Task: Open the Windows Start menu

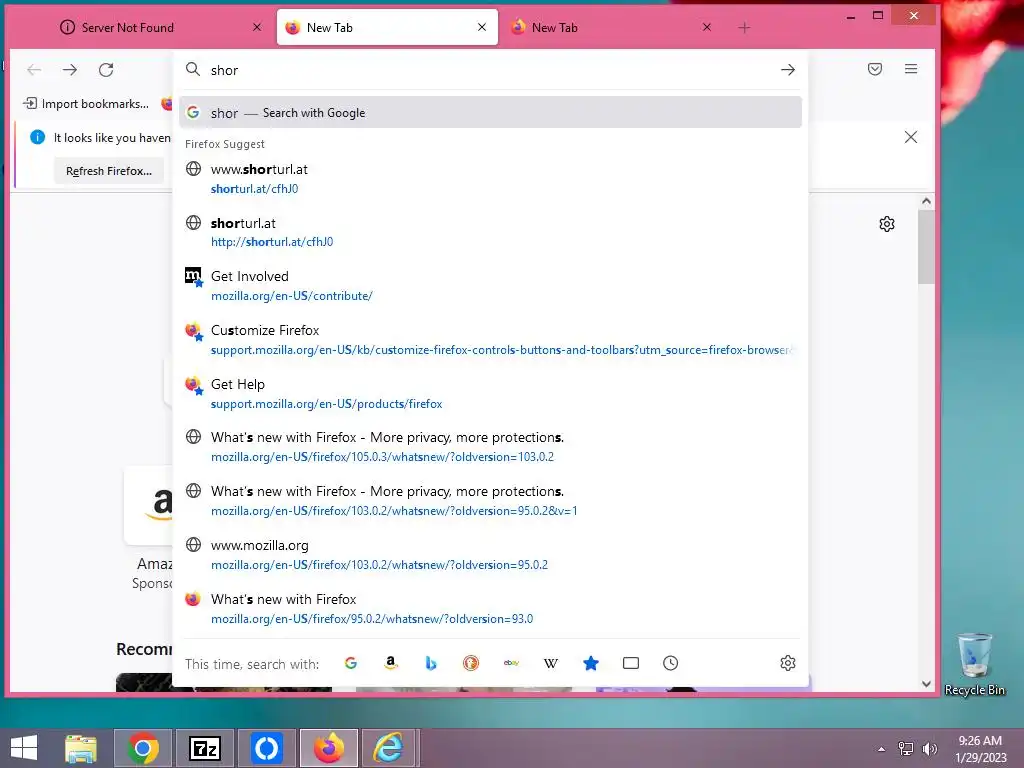Action: (x=24, y=748)
